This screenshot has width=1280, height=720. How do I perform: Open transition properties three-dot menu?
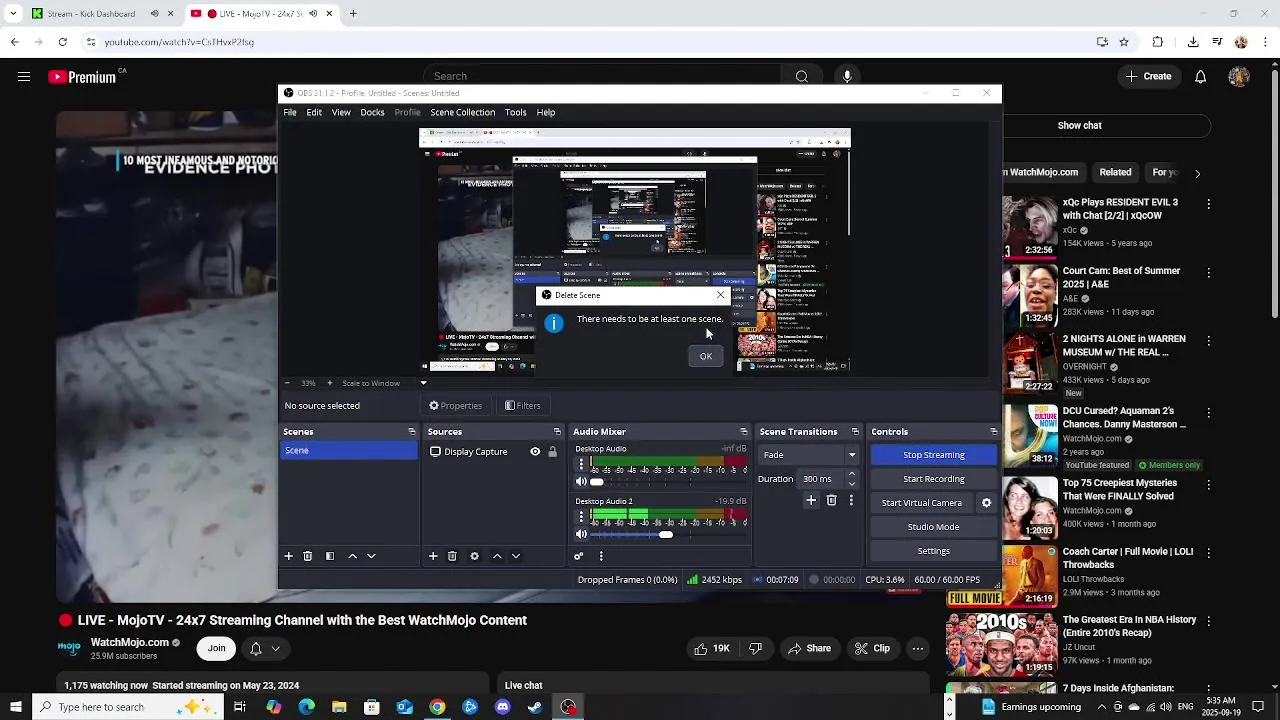click(x=851, y=500)
